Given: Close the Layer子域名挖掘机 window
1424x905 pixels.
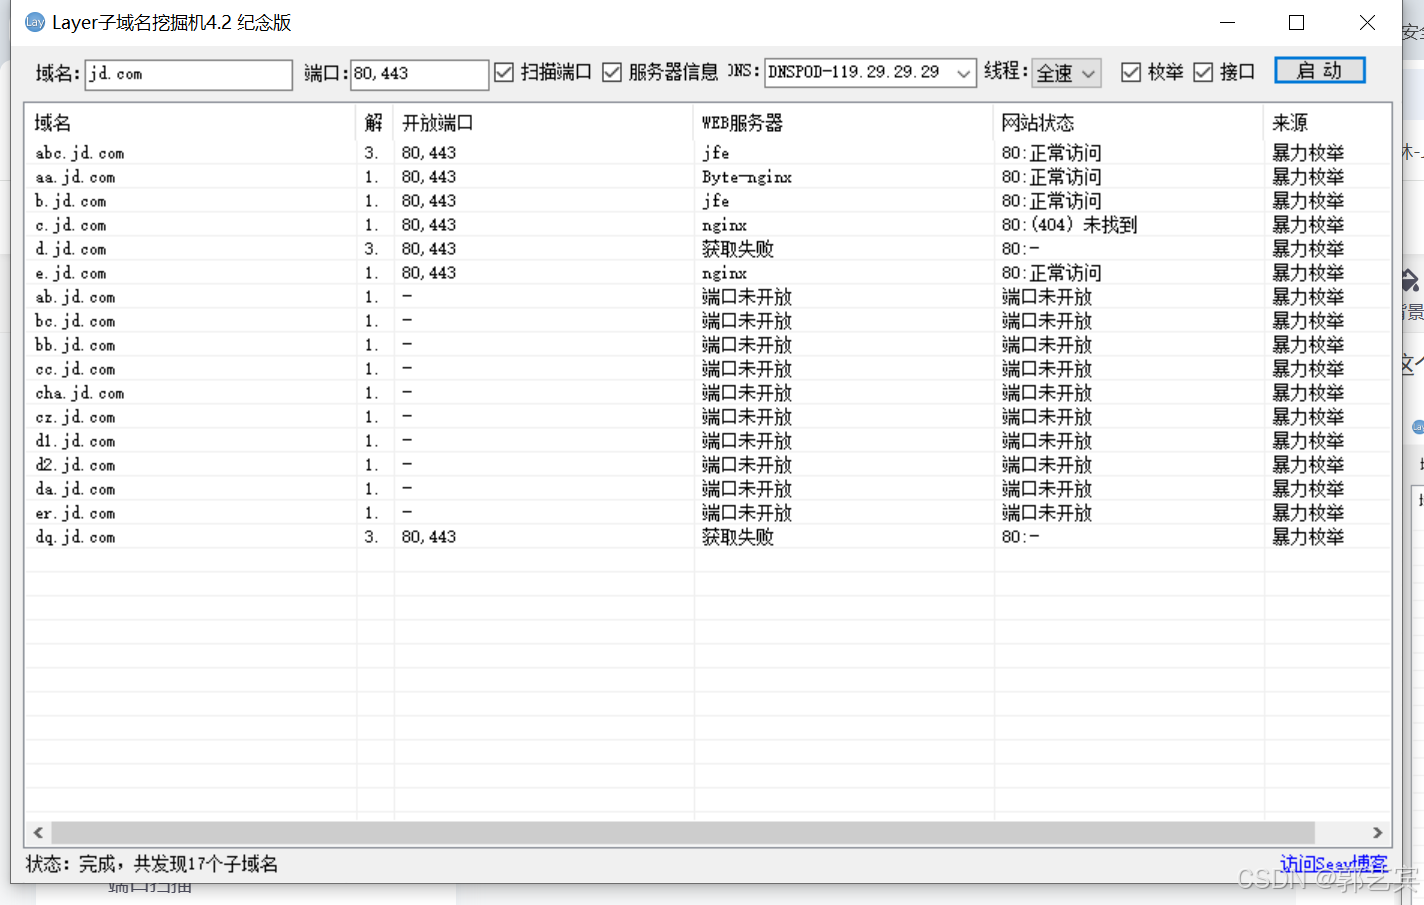Looking at the screenshot, I should click(1367, 22).
